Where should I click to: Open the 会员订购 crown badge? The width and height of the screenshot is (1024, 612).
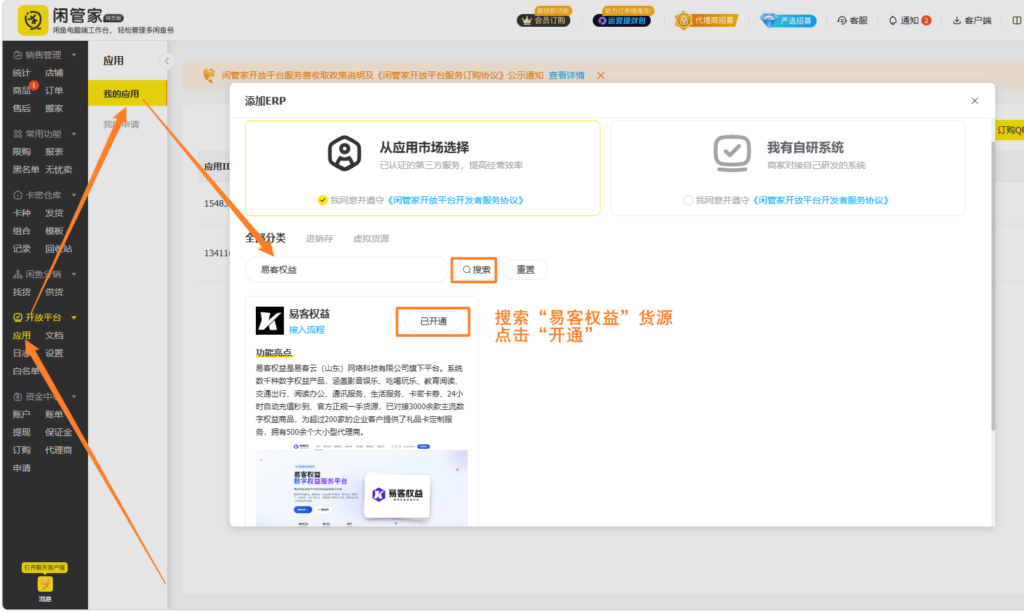click(x=544, y=20)
